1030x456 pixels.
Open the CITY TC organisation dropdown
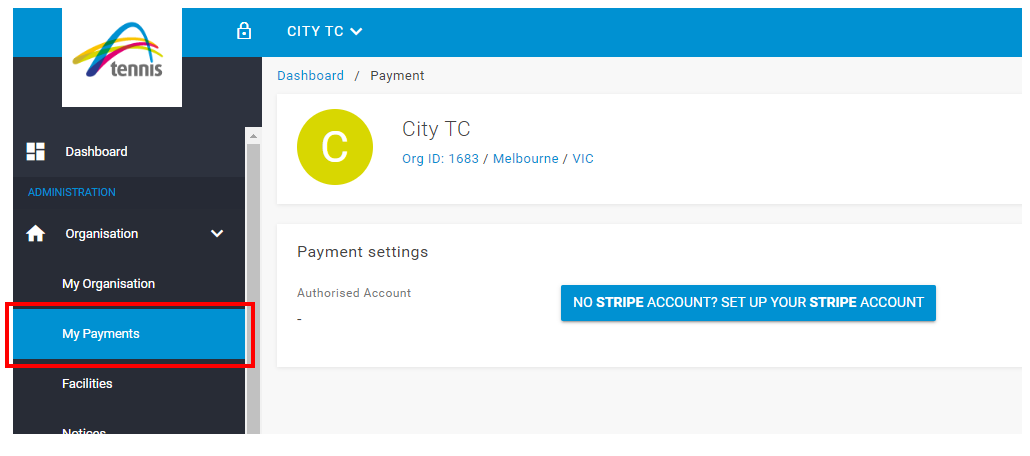(325, 31)
